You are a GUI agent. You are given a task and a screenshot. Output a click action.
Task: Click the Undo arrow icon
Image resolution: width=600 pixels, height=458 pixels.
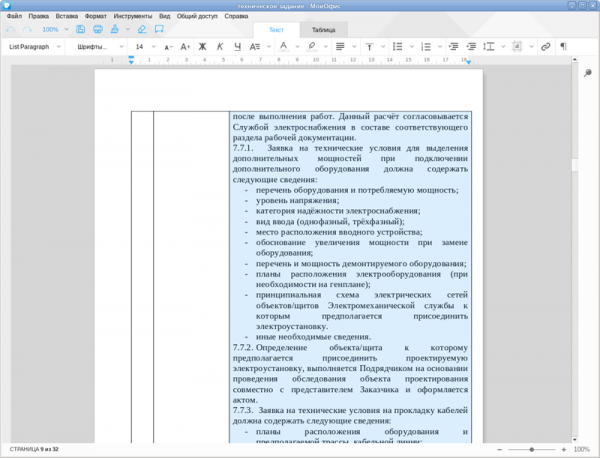click(10, 29)
